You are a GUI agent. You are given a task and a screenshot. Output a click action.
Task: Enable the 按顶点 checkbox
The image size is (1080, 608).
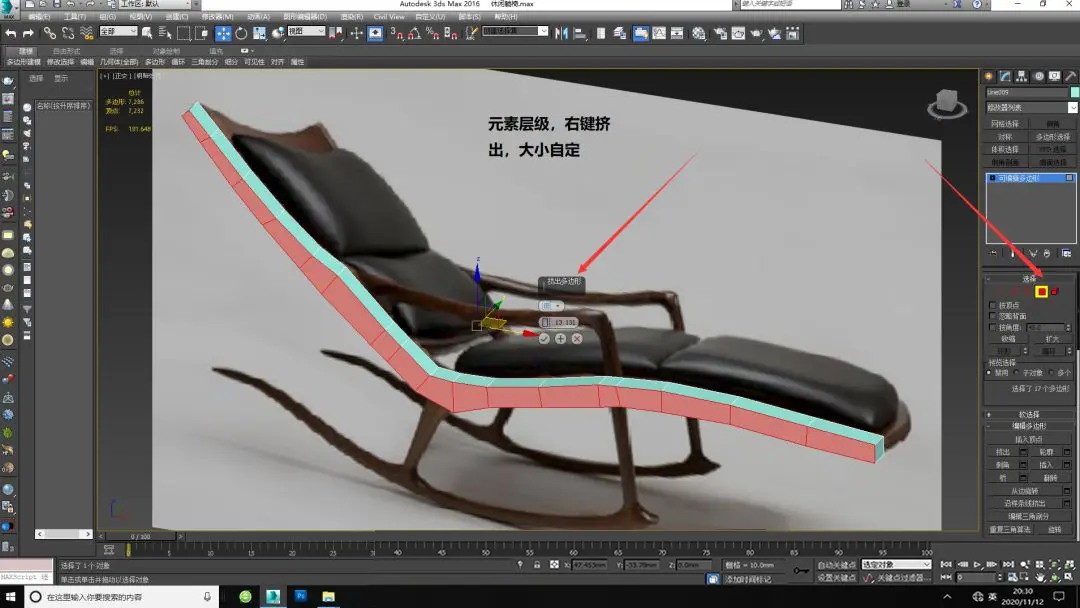click(x=993, y=305)
